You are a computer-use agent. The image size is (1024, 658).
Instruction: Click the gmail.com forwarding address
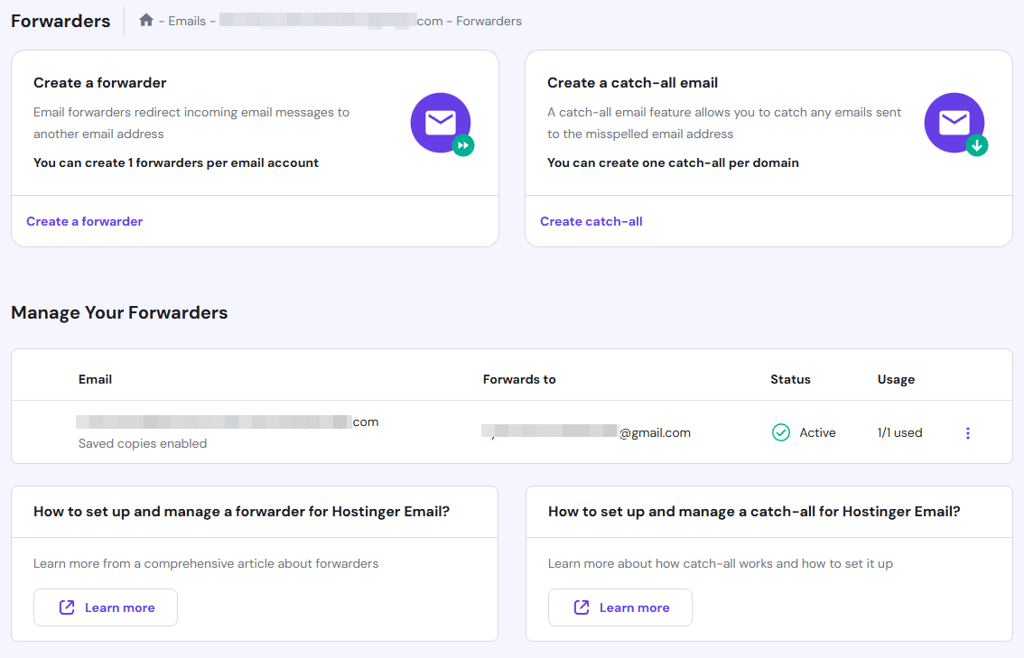click(586, 431)
